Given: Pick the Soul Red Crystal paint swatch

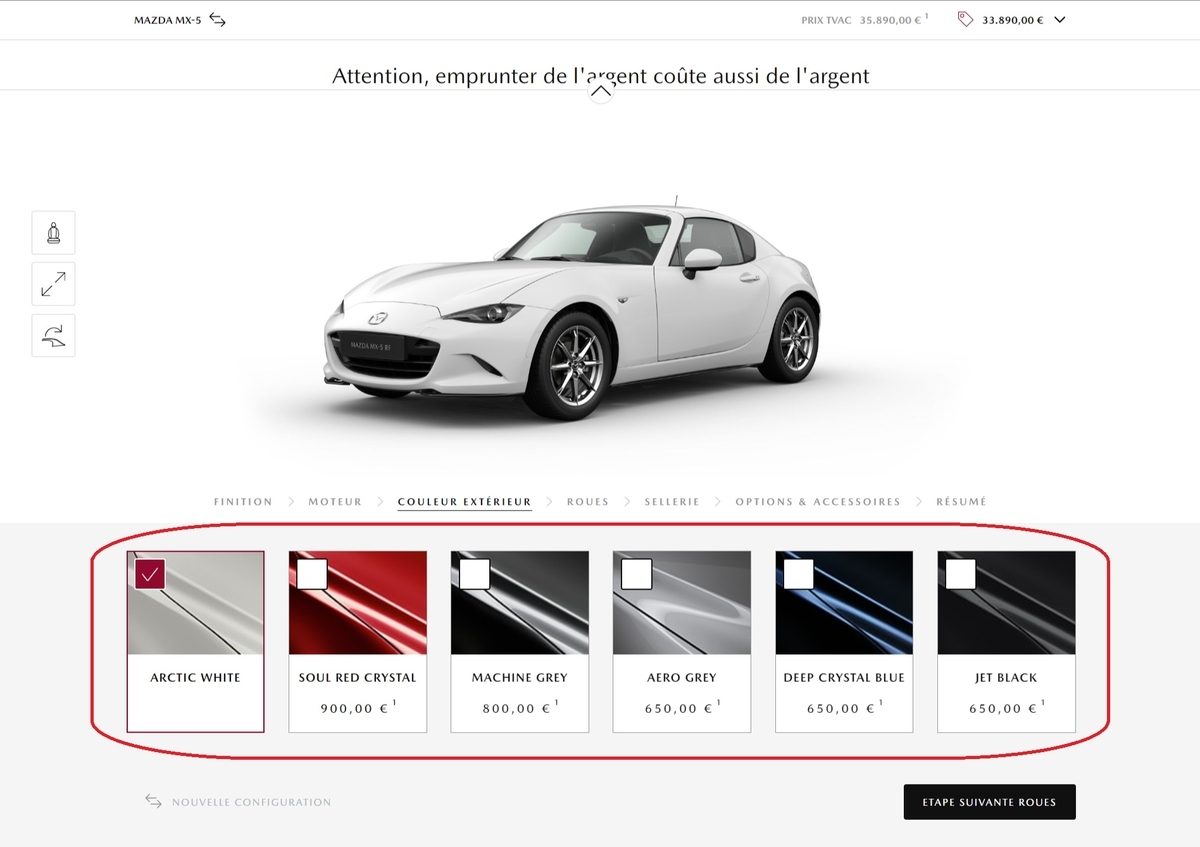Looking at the screenshot, I should 358,603.
